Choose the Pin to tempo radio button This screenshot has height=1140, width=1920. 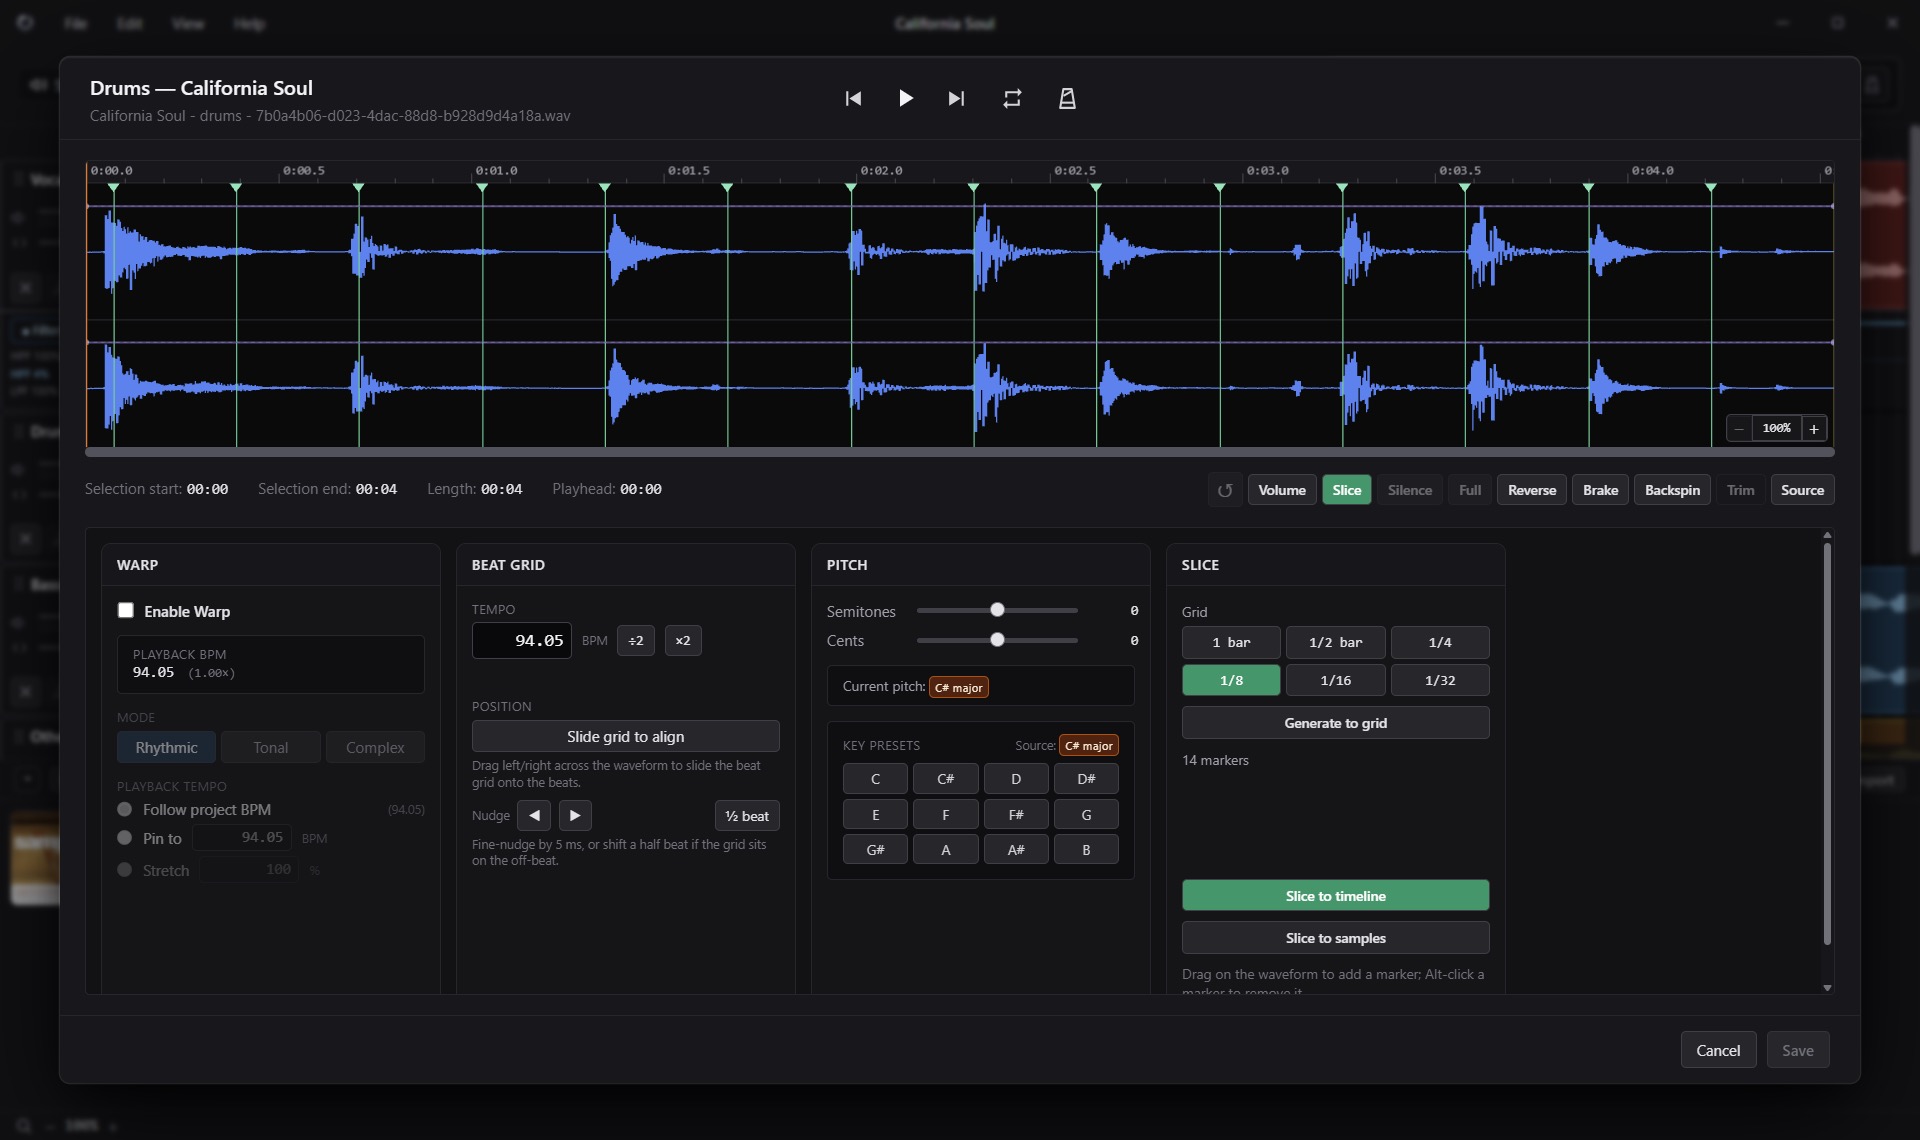(x=125, y=838)
